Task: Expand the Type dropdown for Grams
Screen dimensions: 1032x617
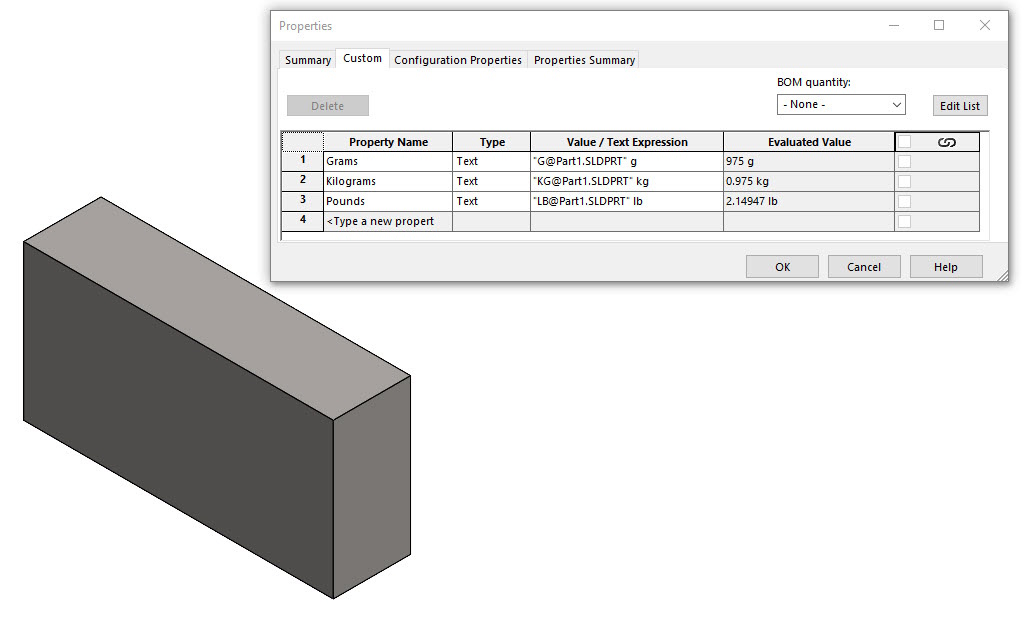Action: [x=489, y=160]
